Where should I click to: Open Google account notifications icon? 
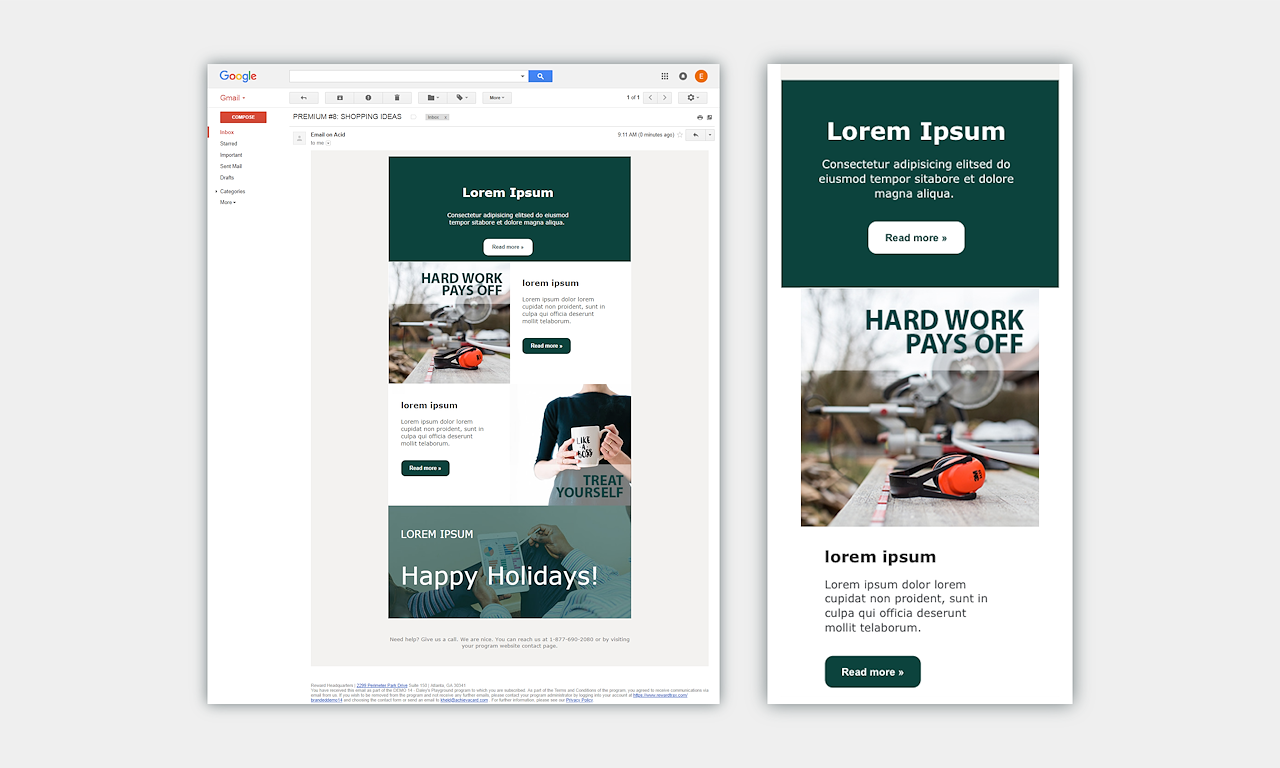(683, 76)
